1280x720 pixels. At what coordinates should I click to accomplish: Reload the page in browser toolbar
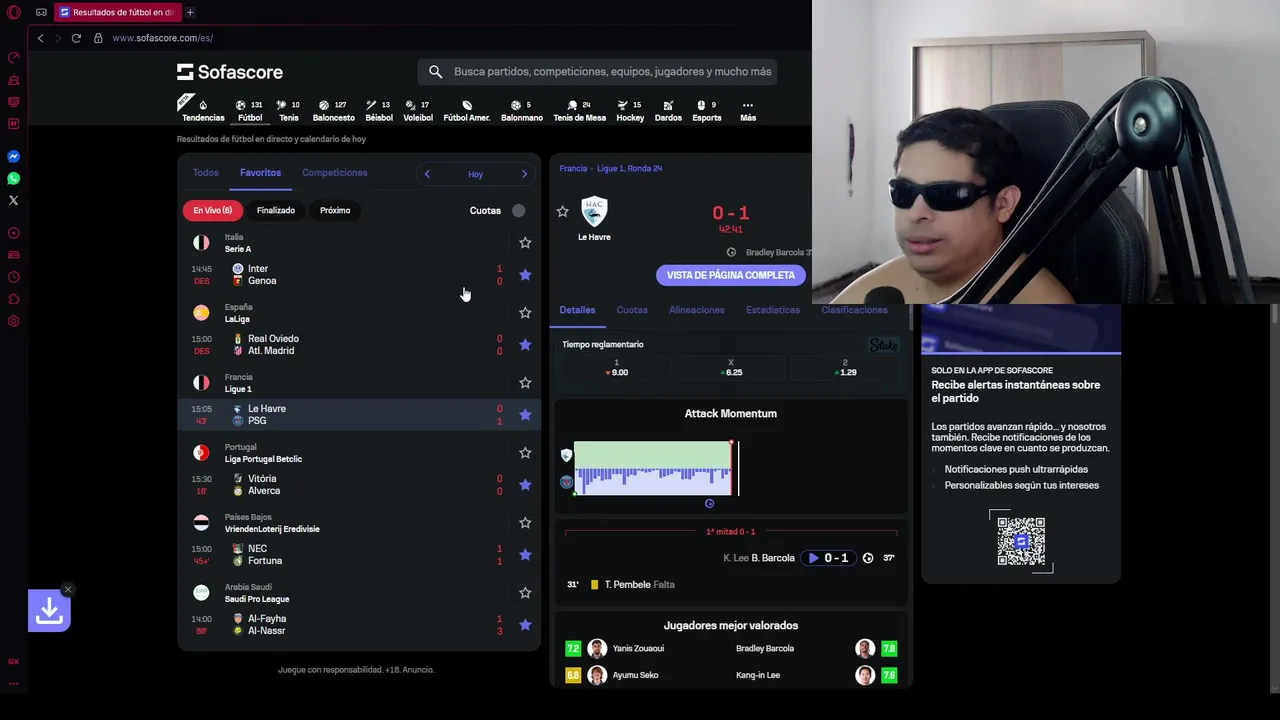pos(76,38)
